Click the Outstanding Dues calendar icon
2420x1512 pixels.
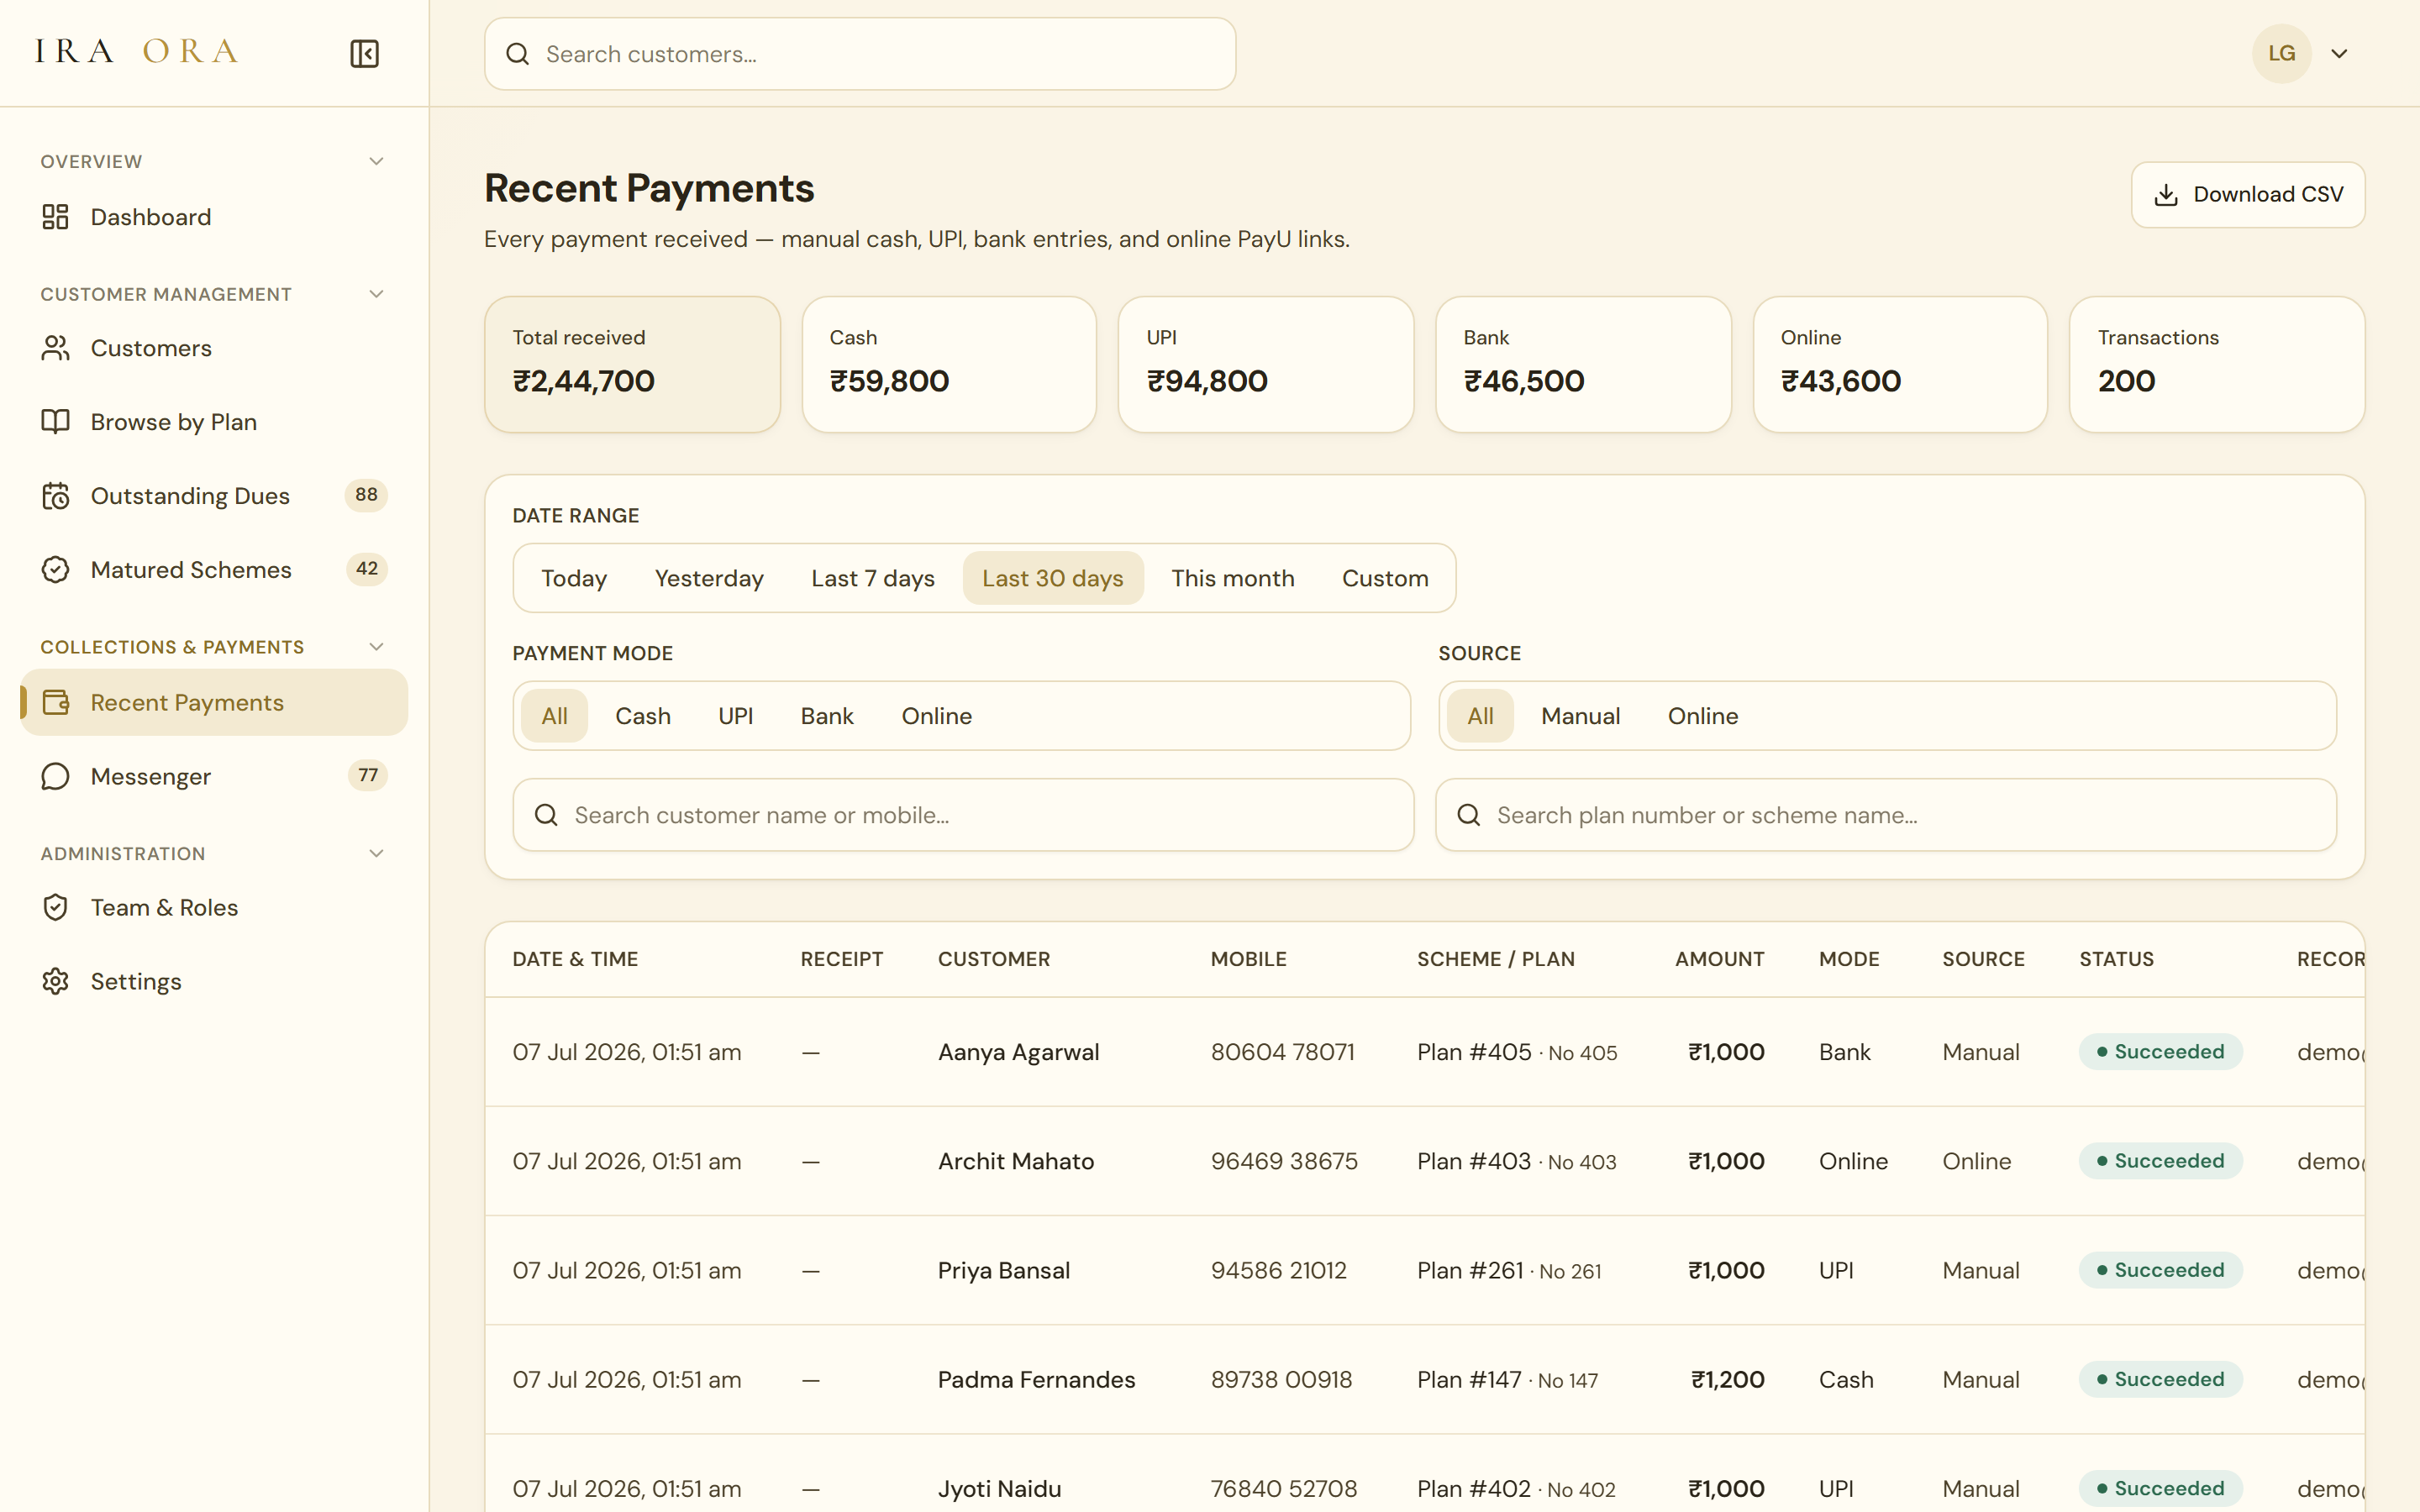point(55,496)
